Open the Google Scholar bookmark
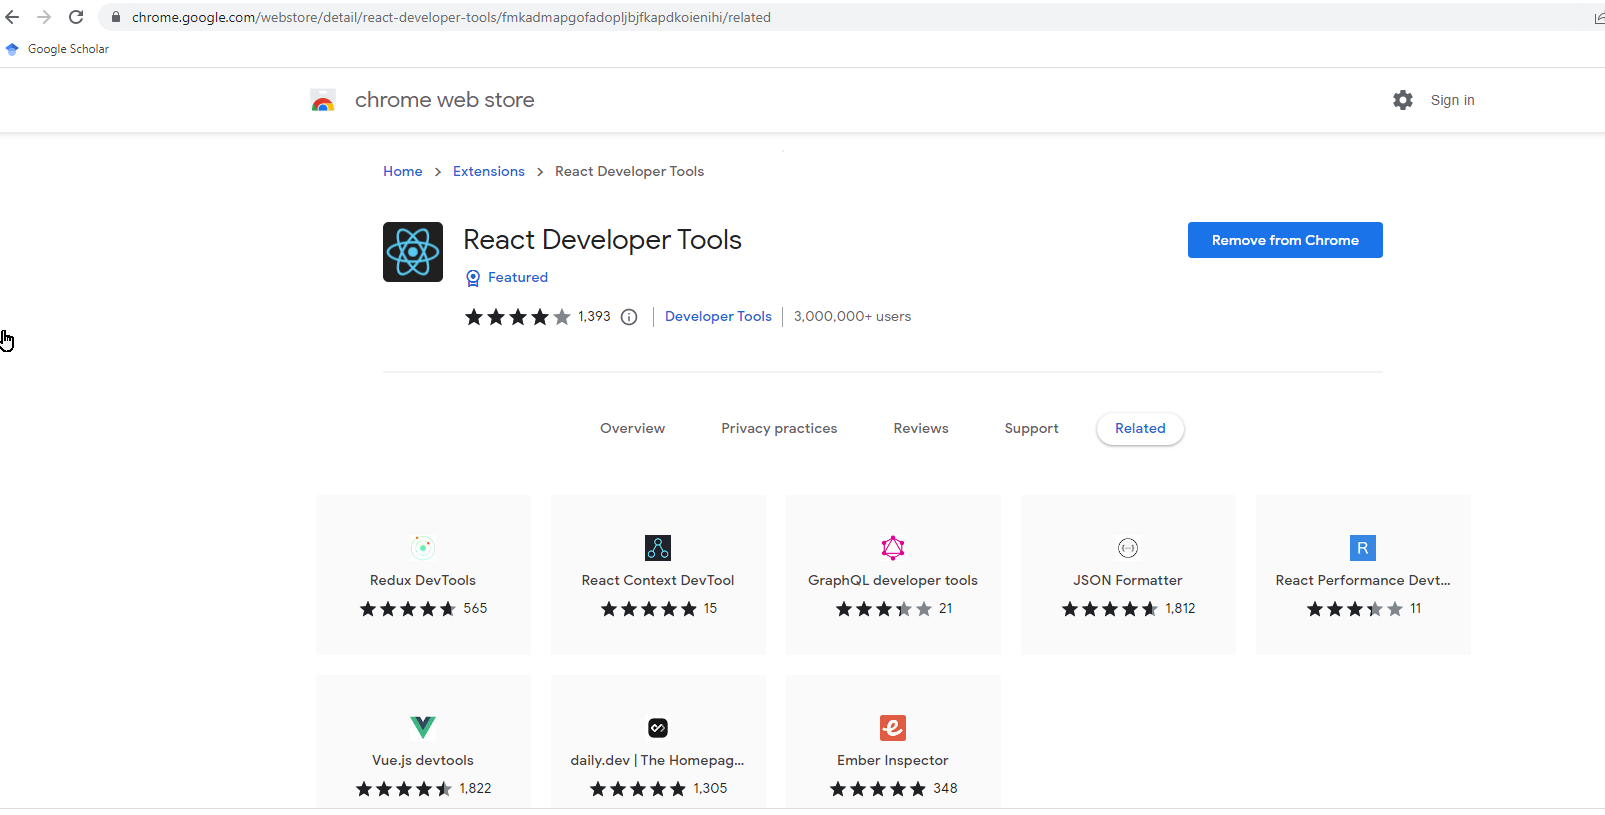This screenshot has width=1605, height=815. point(57,49)
